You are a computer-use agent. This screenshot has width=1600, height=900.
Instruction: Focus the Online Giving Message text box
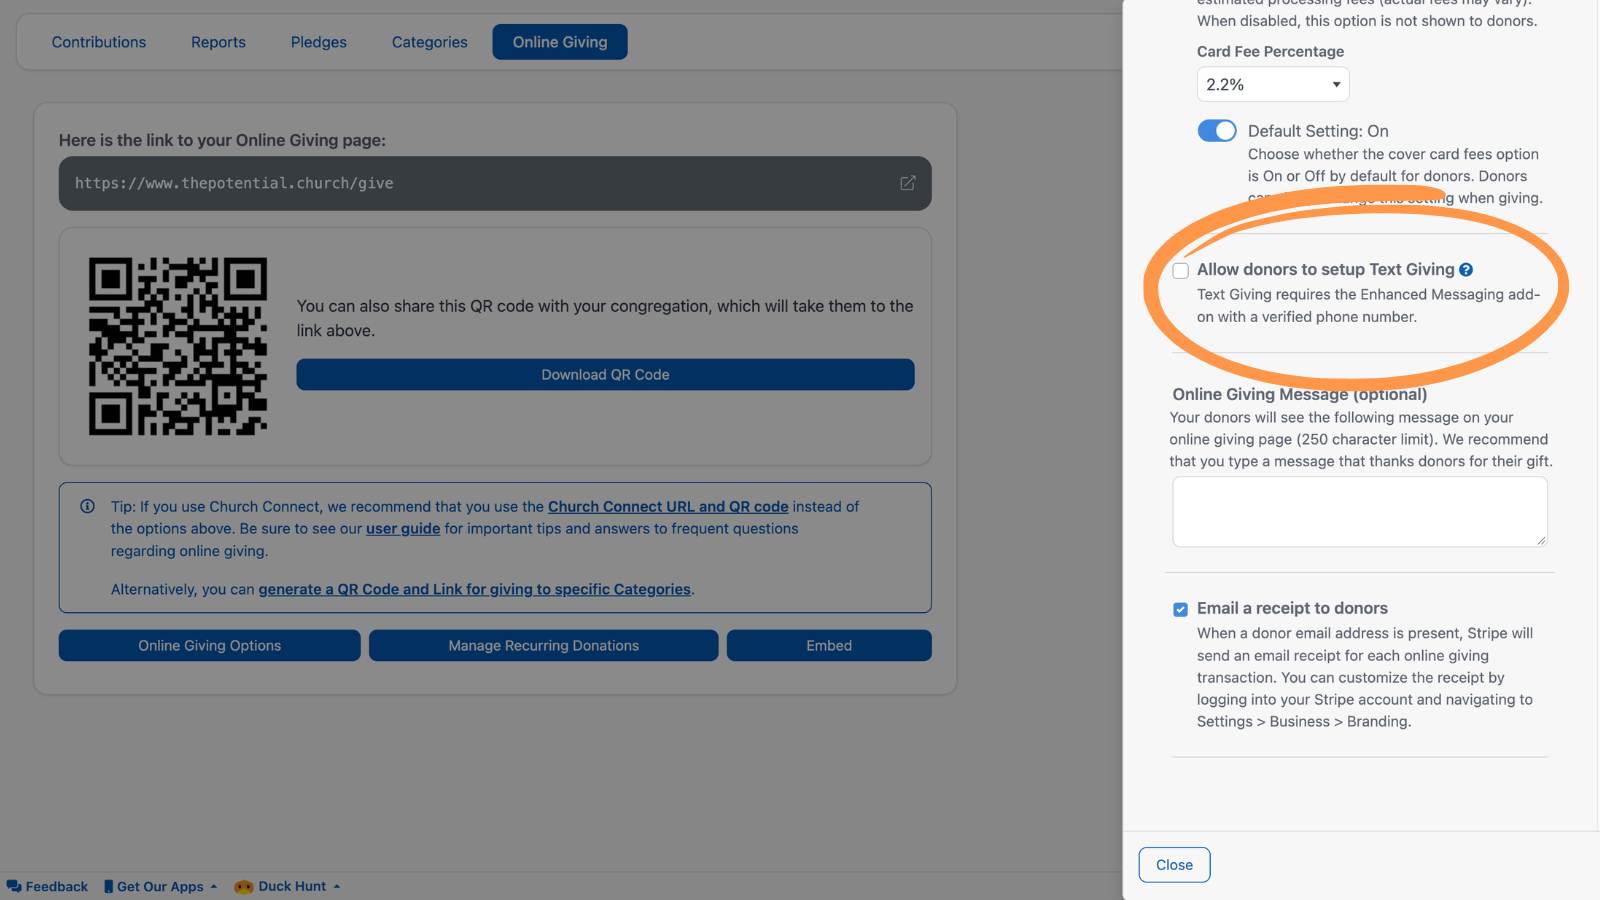tap(1360, 512)
